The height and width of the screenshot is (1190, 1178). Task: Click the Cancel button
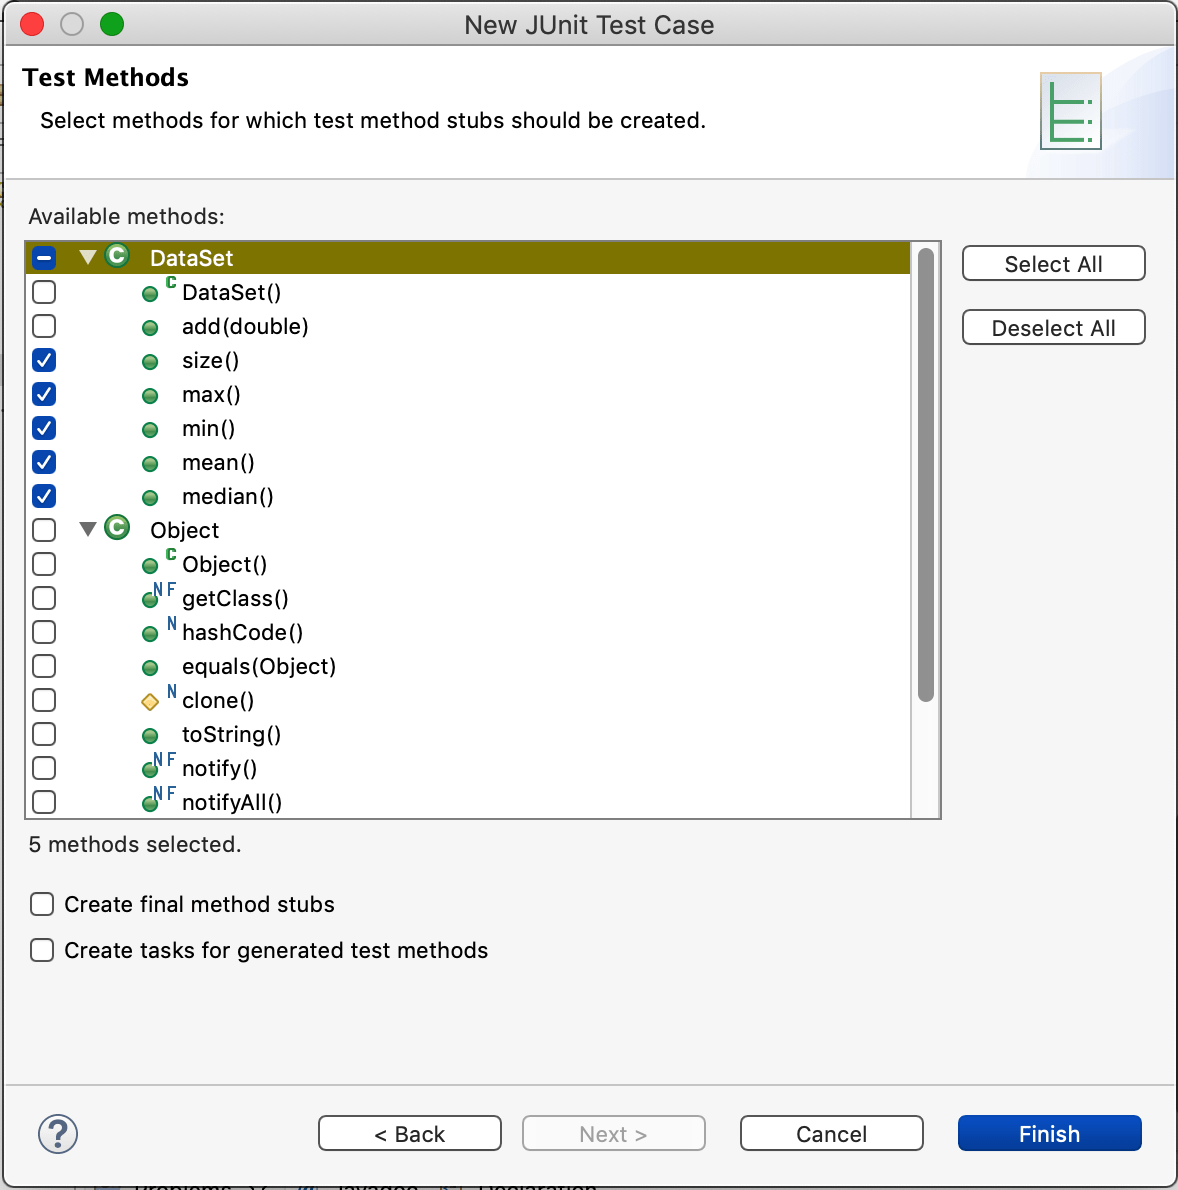(832, 1134)
